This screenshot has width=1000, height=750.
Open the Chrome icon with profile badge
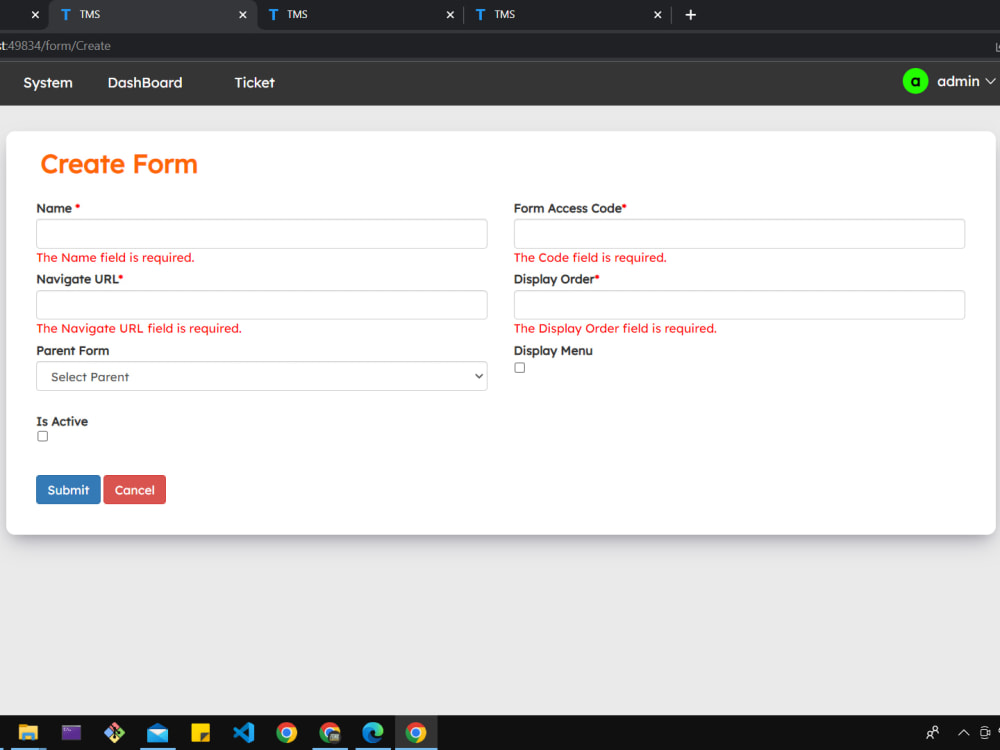[x=330, y=732]
